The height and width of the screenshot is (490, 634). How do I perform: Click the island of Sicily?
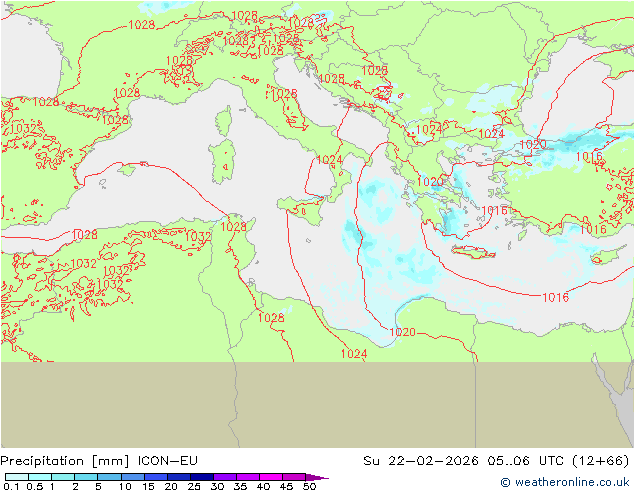(x=301, y=209)
